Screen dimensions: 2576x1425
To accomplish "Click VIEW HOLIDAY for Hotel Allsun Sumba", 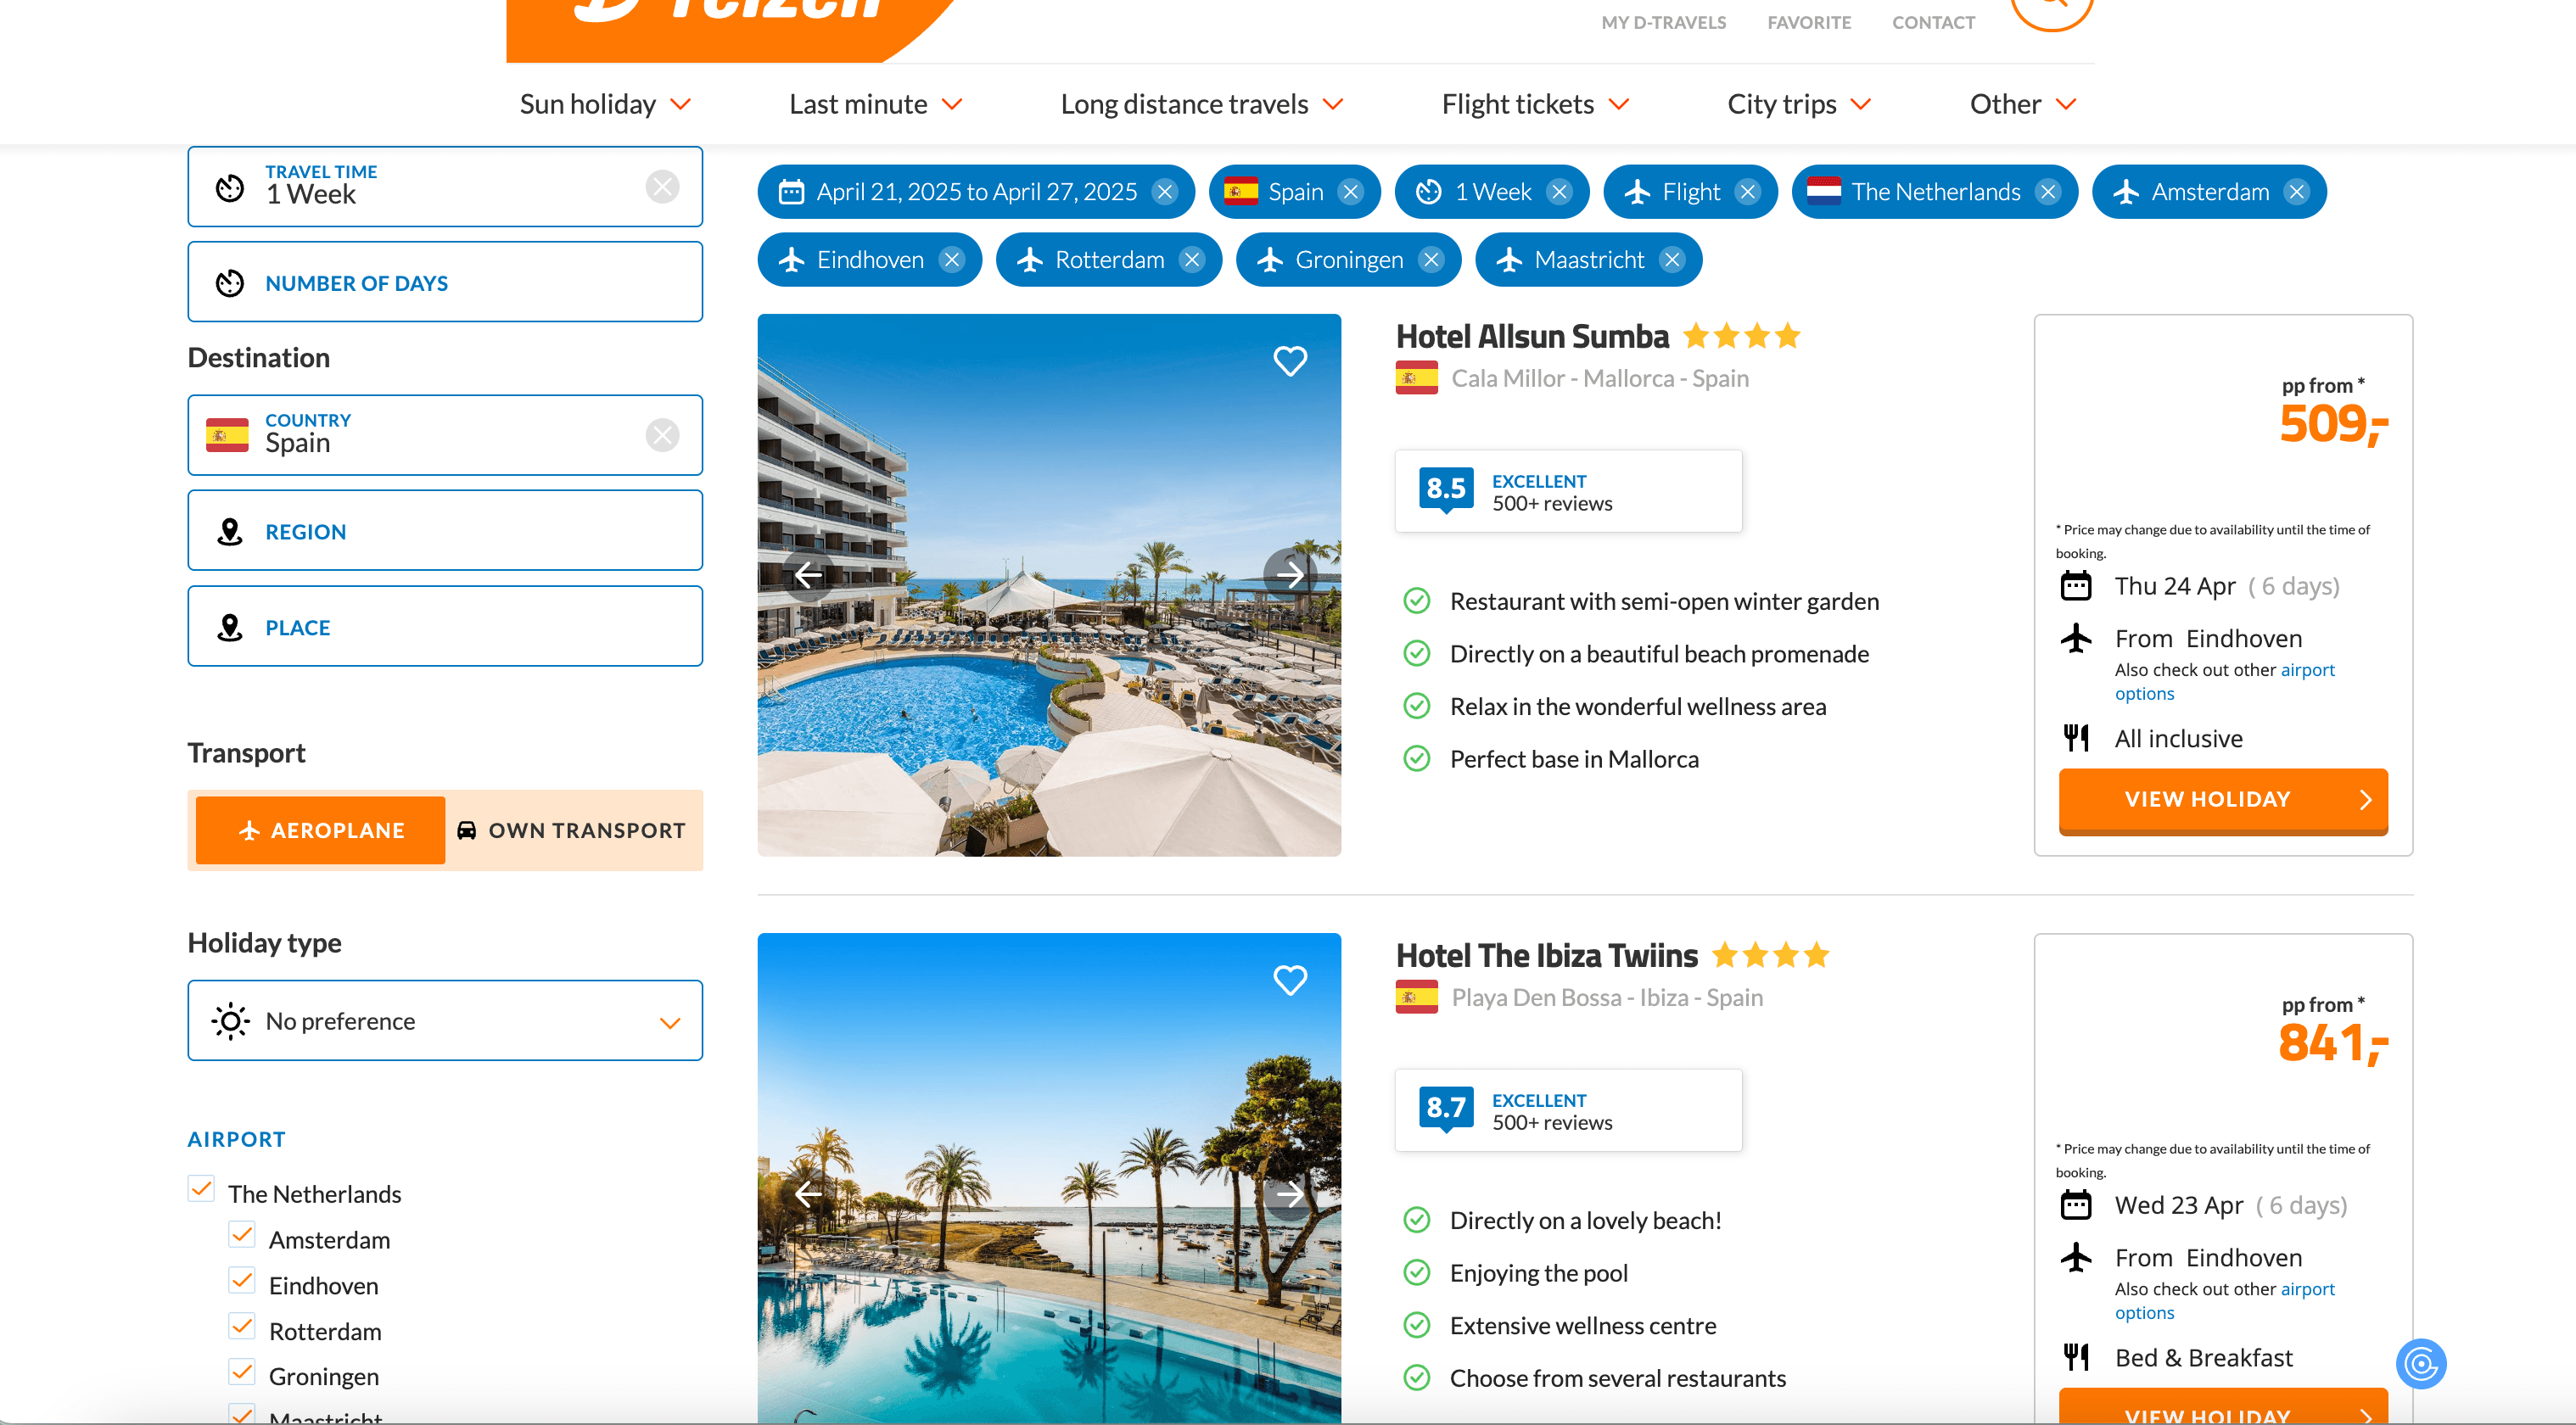I will (2223, 799).
